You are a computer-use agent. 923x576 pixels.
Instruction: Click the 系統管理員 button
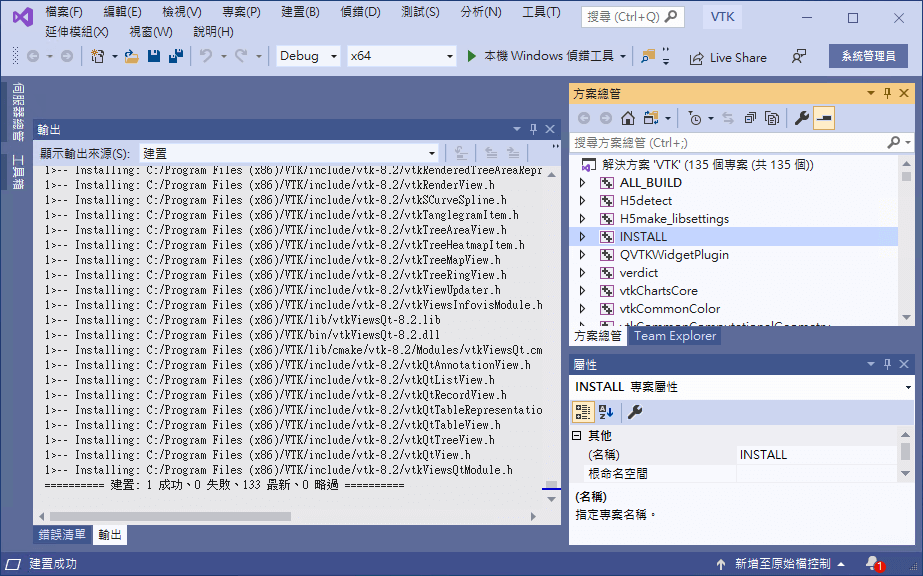pos(868,56)
